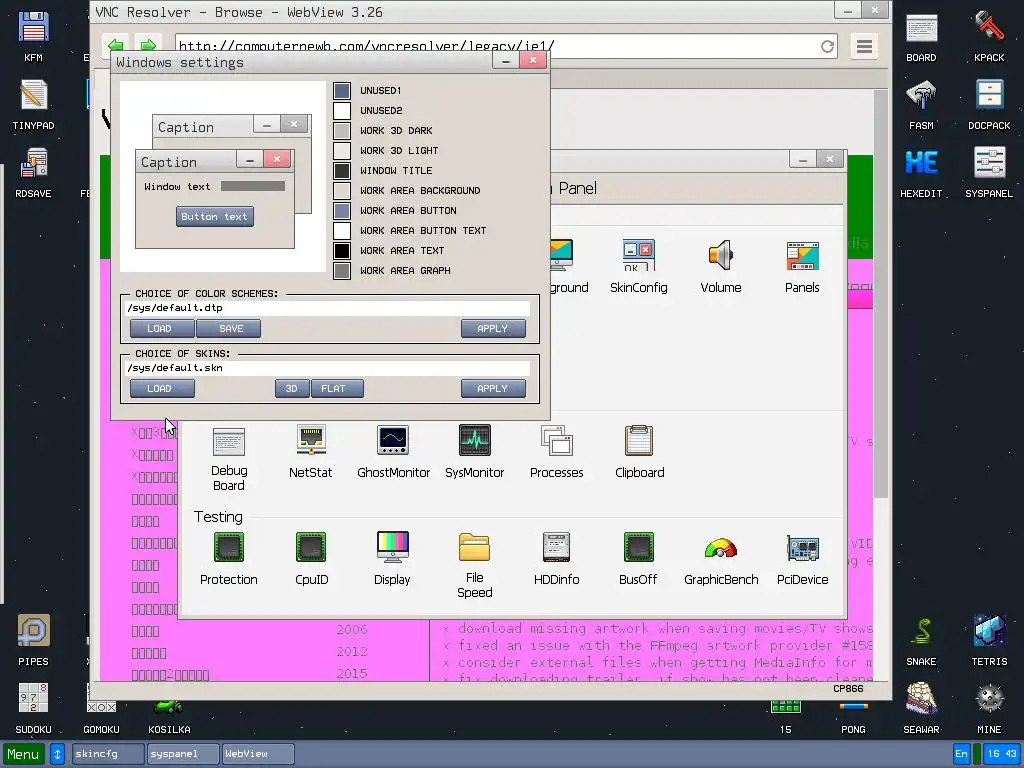This screenshot has height=768, width=1024.
Task: Click the /sys/default.skn skin path field
Action: point(327,368)
